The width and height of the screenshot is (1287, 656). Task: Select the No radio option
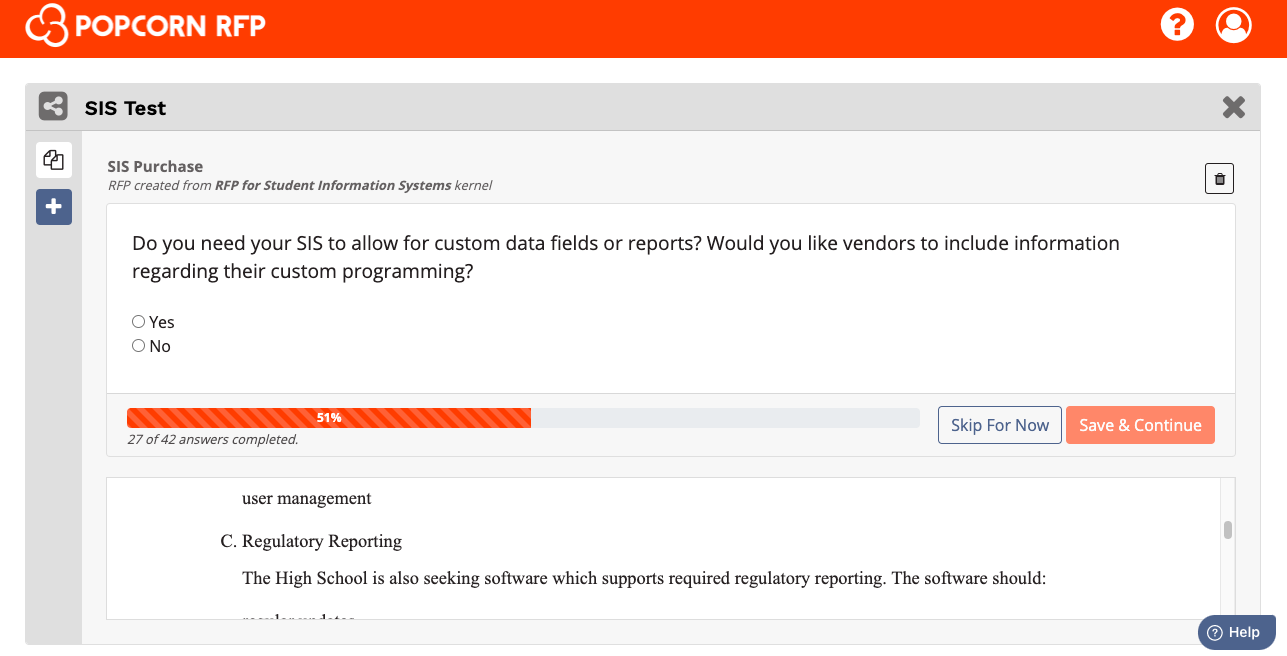(x=139, y=346)
